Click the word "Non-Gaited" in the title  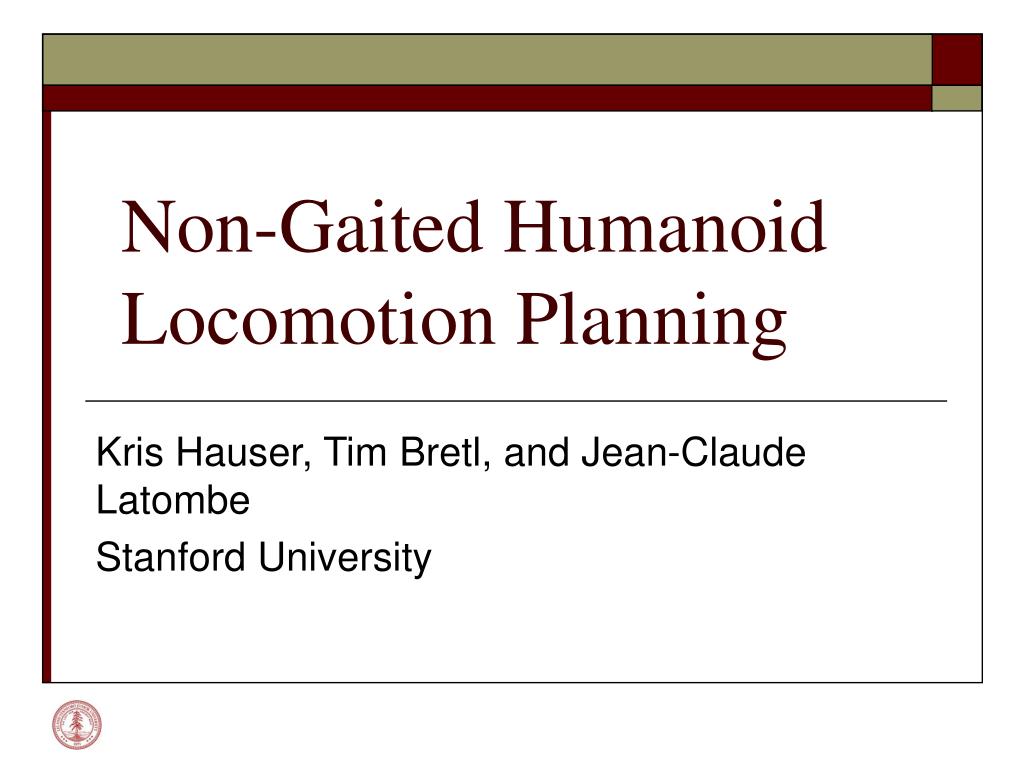pyautogui.click(x=302, y=227)
